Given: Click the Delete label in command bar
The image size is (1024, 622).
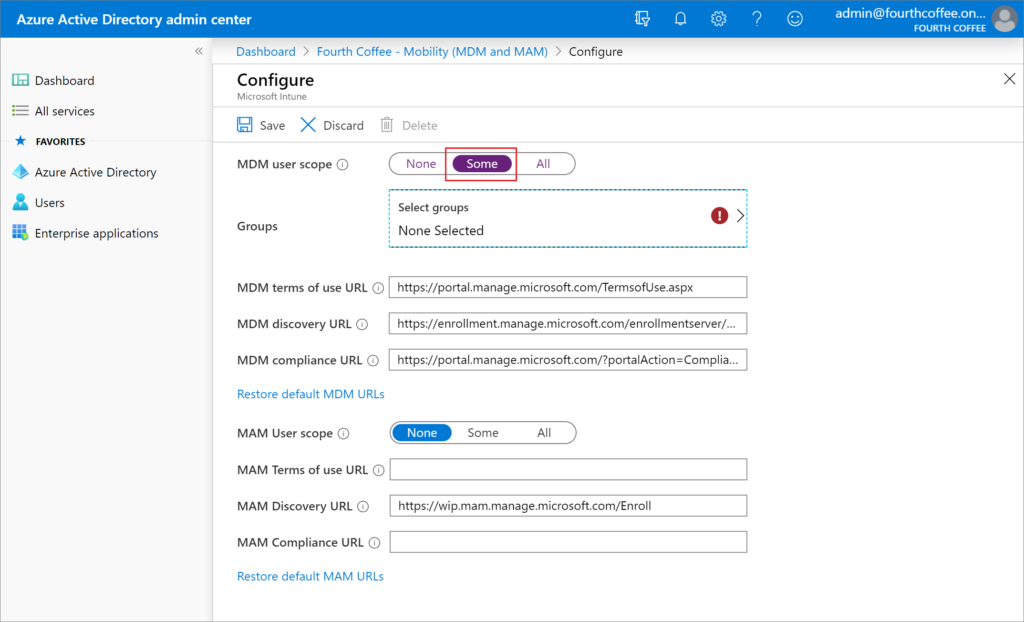Looking at the screenshot, I should tap(420, 125).
